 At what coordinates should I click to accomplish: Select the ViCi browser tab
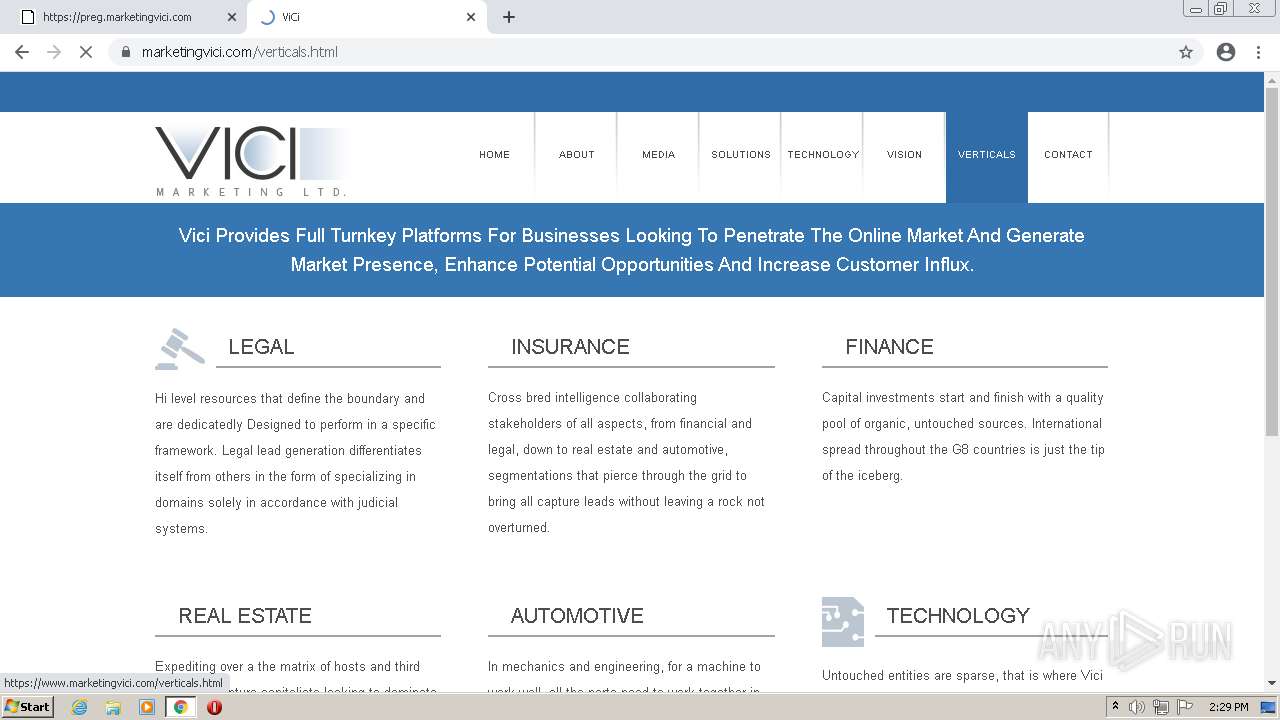click(366, 17)
